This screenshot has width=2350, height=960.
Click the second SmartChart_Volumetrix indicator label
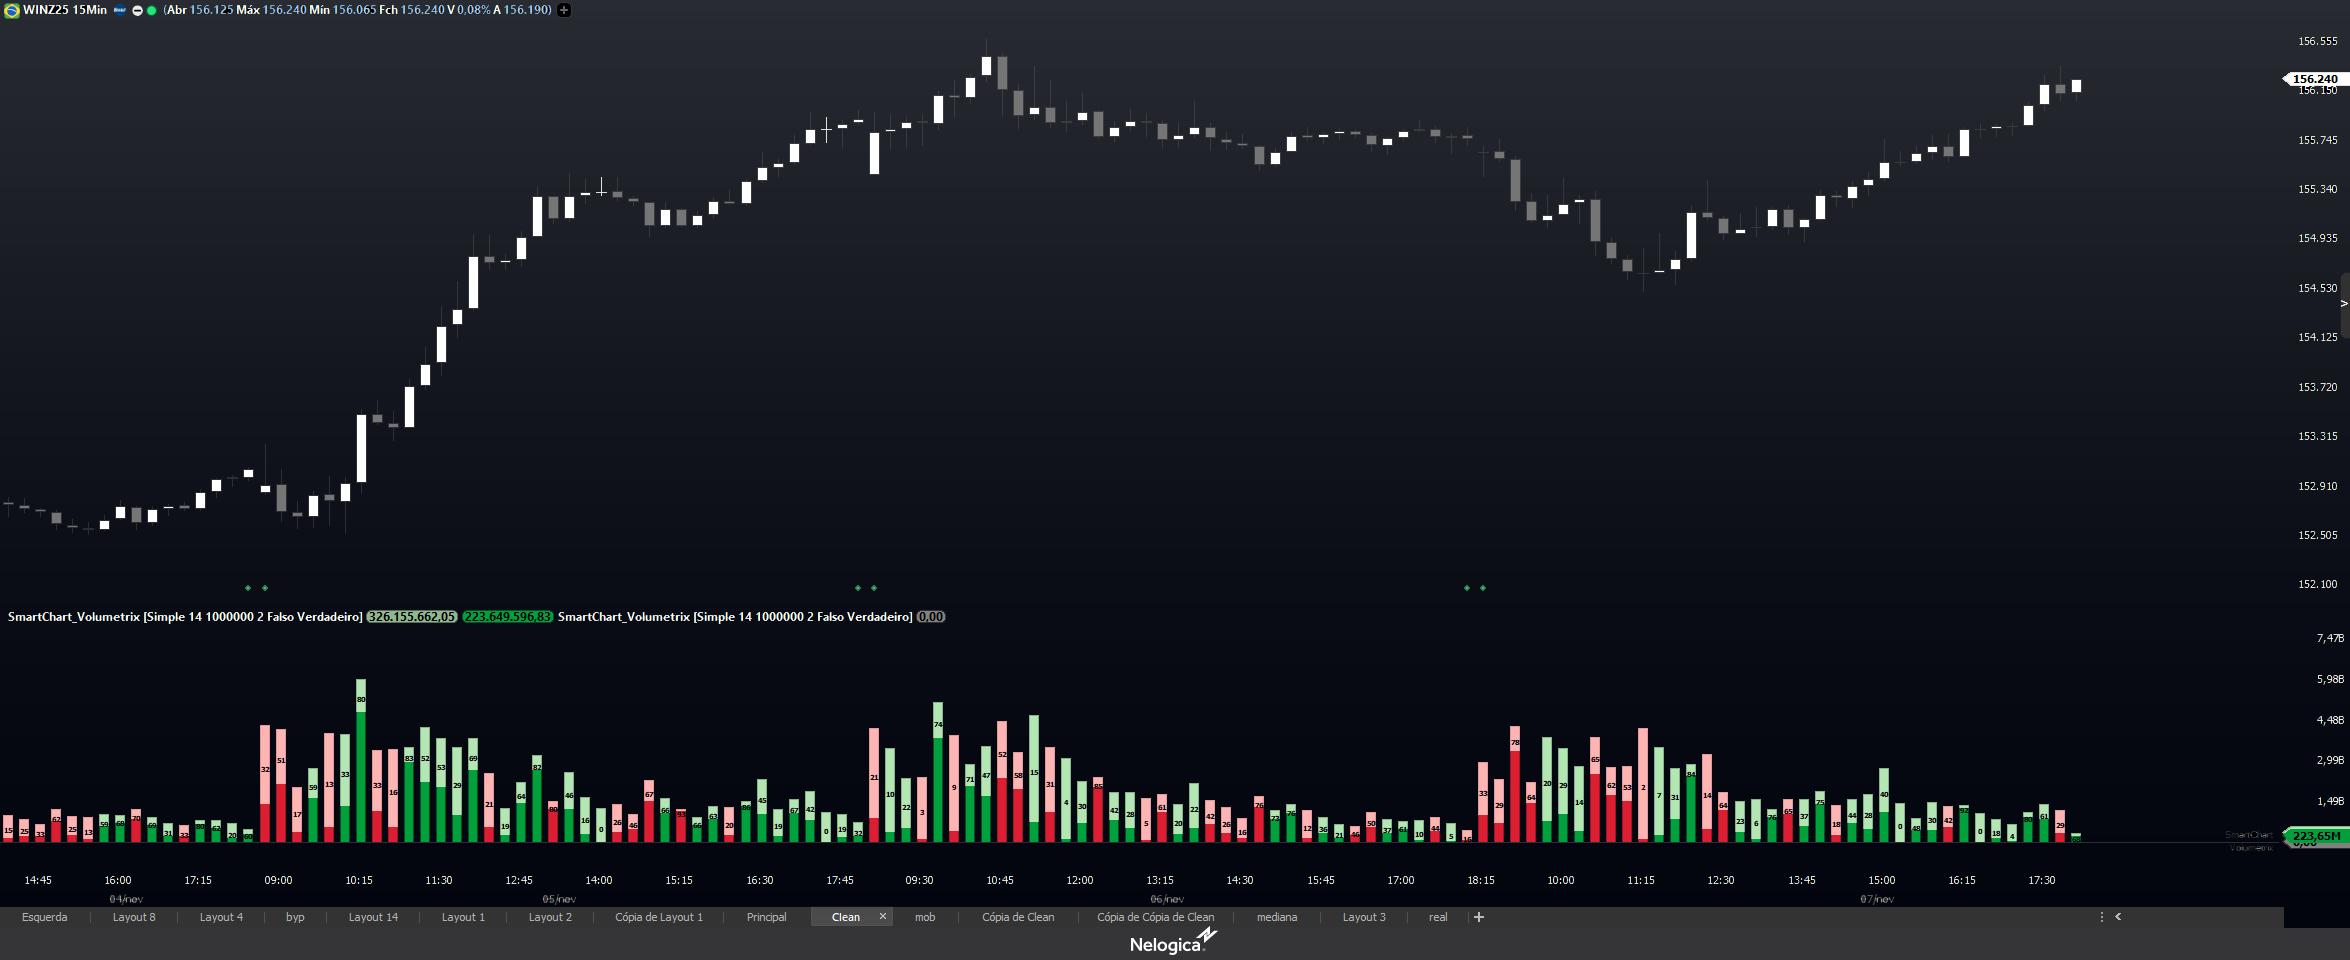coord(735,617)
